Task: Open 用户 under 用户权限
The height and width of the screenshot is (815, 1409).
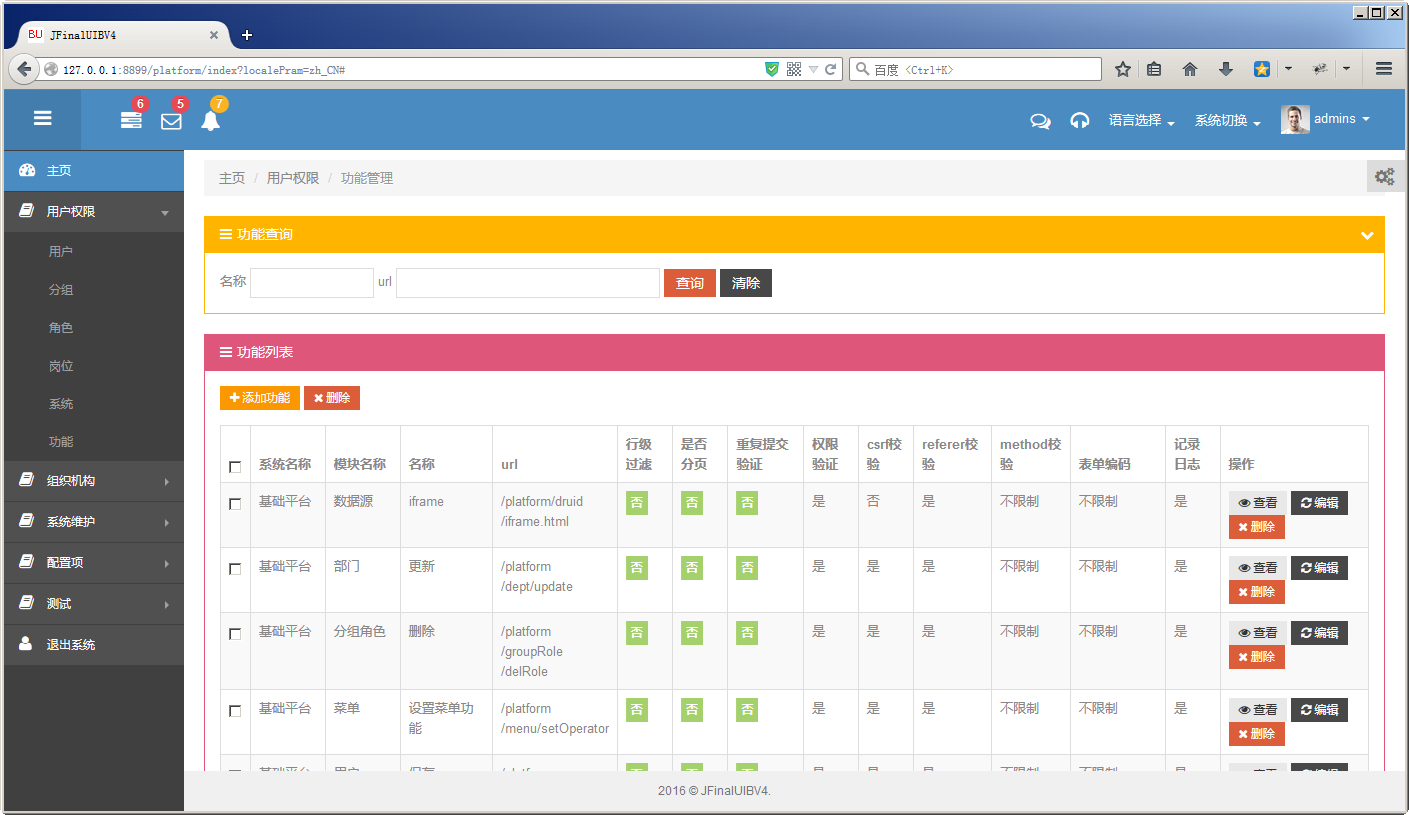Action: [x=61, y=252]
